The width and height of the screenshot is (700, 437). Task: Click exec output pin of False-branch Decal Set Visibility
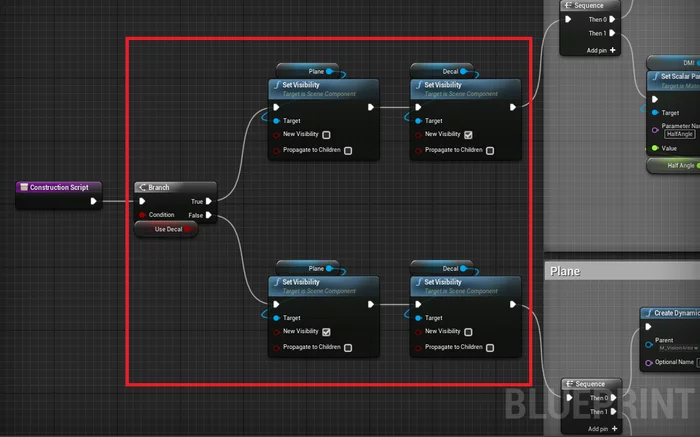512,304
